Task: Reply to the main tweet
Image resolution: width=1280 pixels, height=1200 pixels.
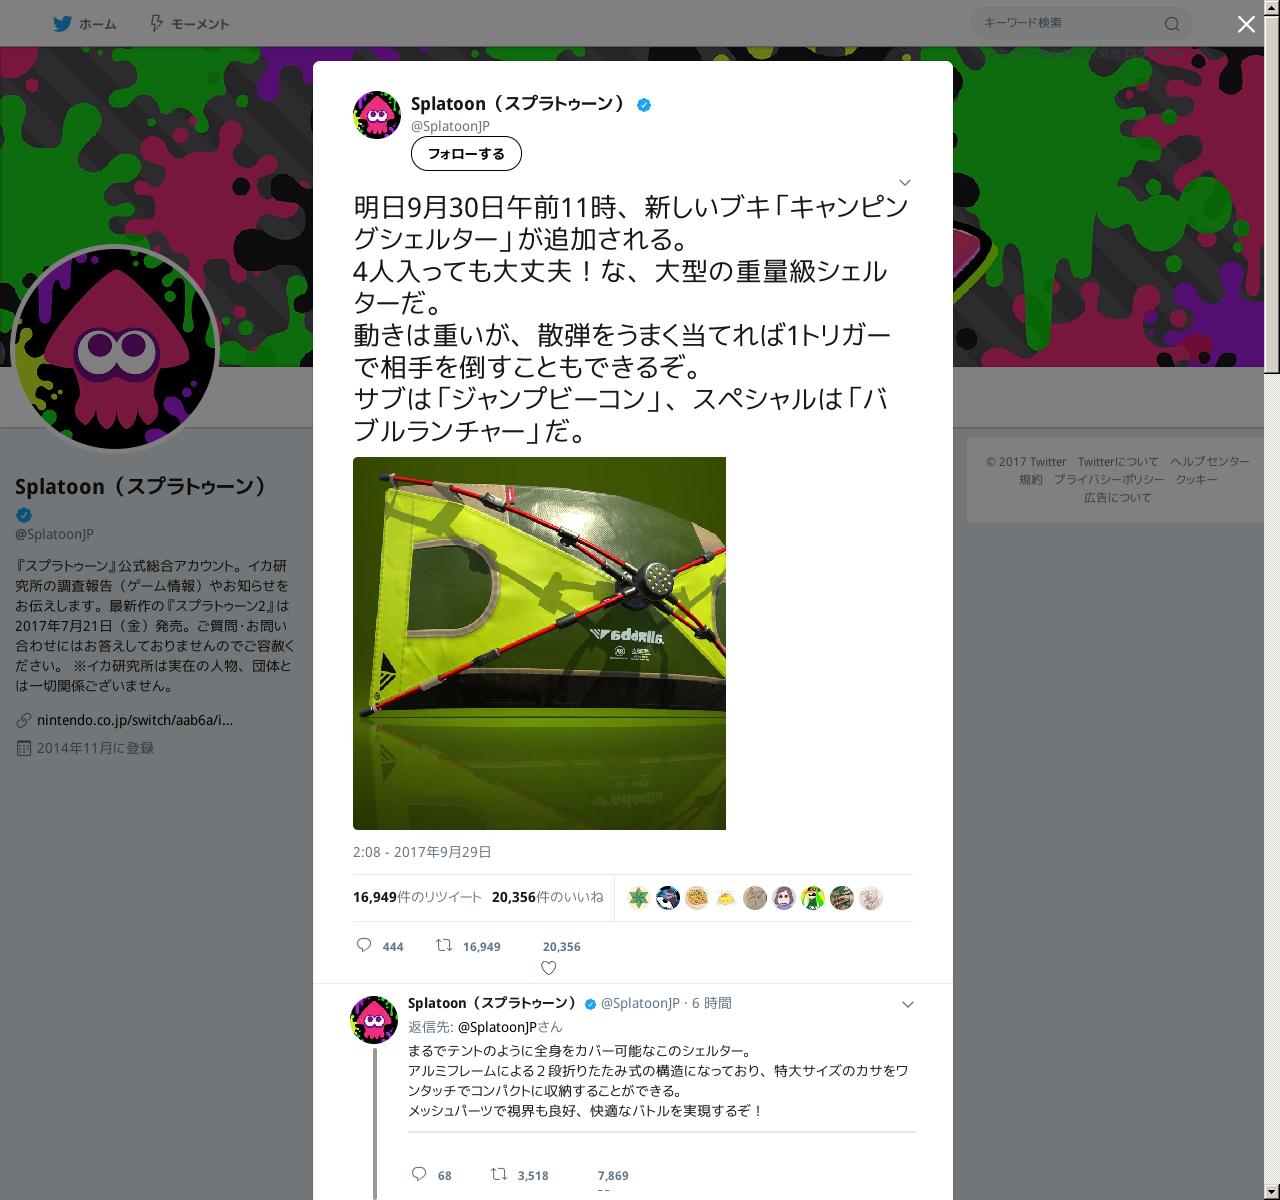Action: pos(365,946)
